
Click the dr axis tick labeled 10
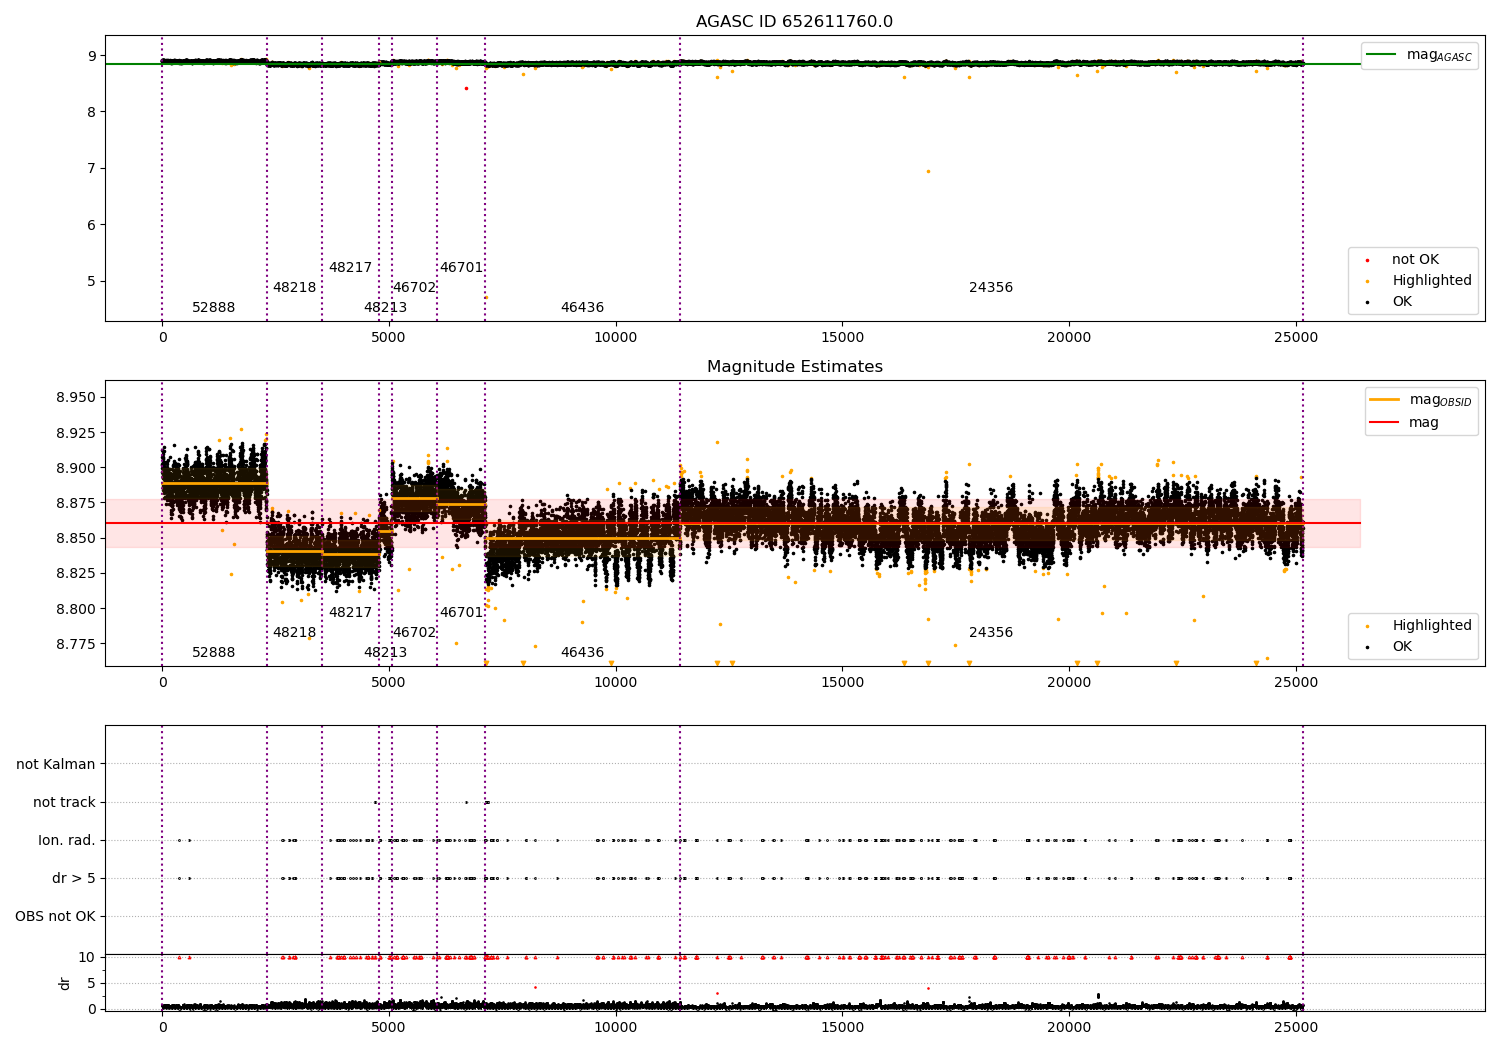(x=87, y=958)
